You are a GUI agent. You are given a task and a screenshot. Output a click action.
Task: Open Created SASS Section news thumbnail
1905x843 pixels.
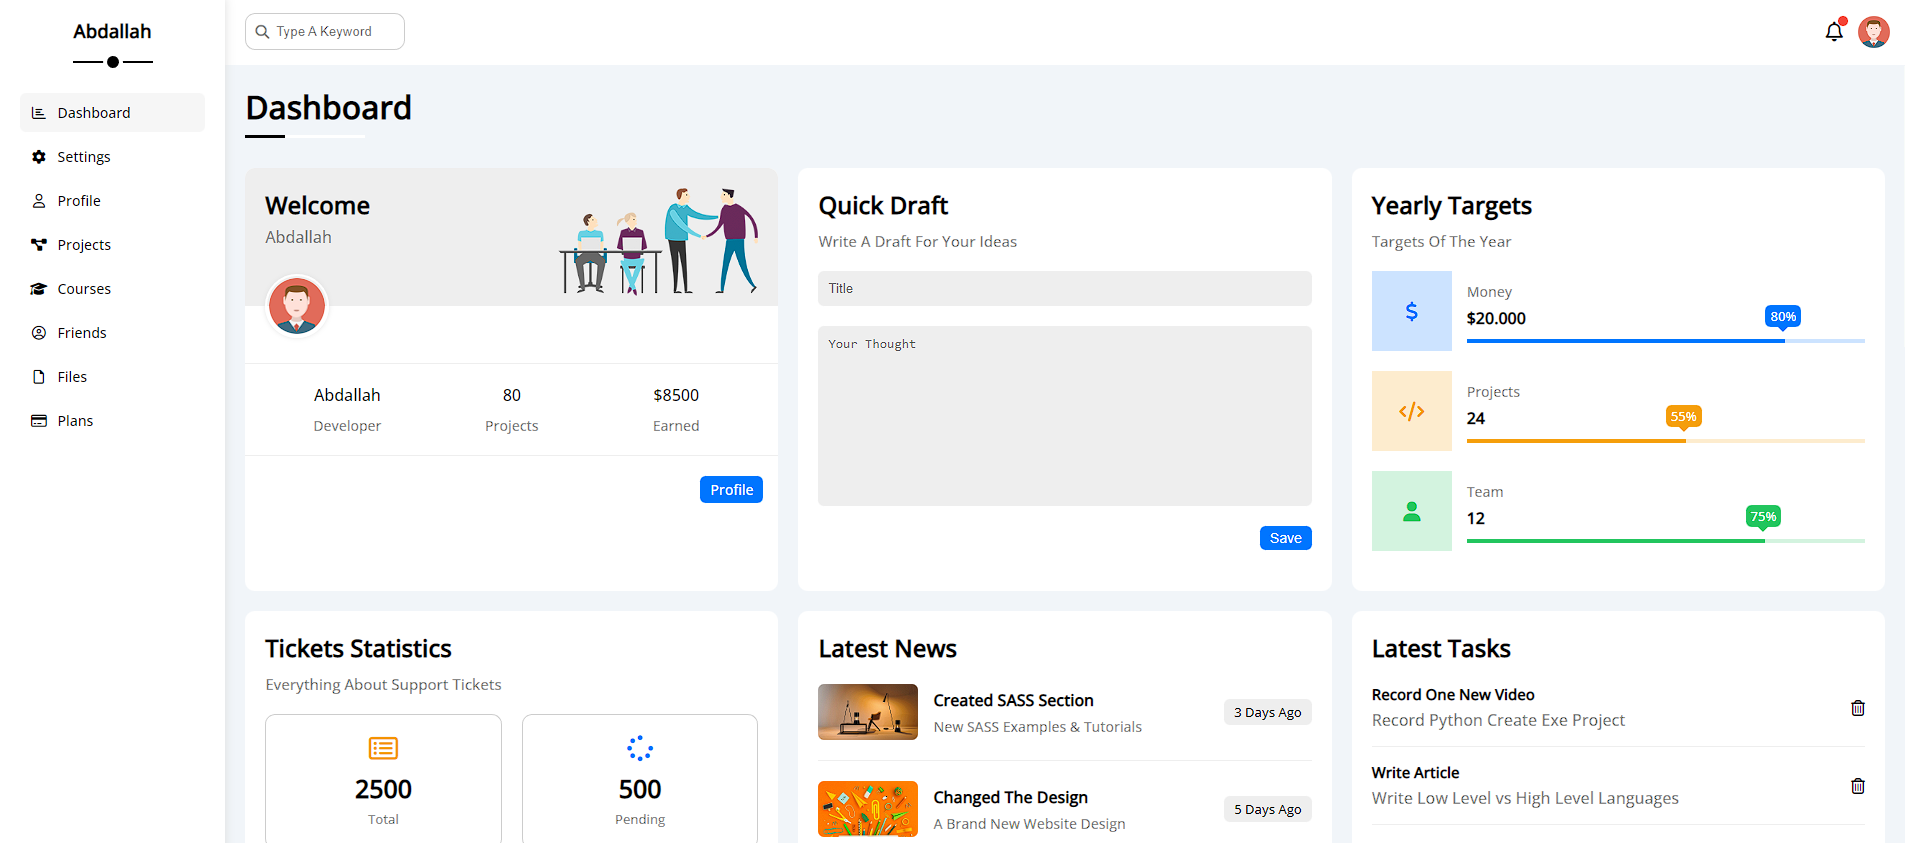(868, 712)
